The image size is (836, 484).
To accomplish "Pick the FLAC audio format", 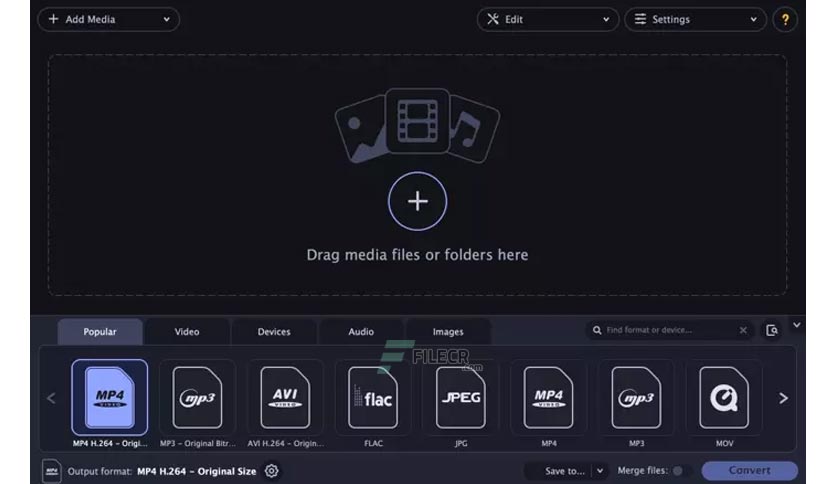I will pyautogui.click(x=373, y=398).
